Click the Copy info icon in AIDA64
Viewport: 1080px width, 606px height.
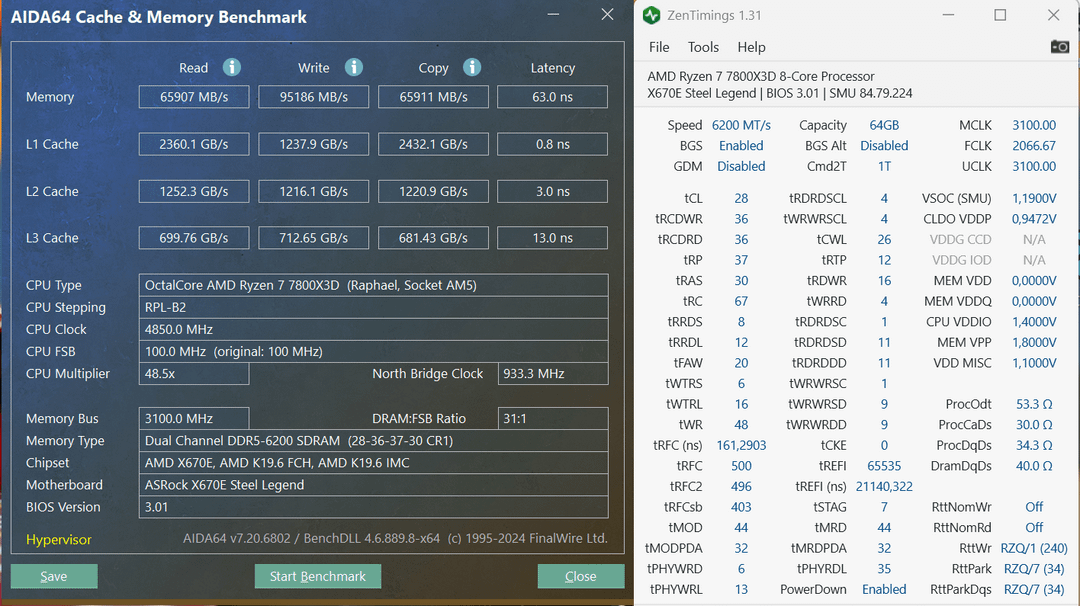472,67
